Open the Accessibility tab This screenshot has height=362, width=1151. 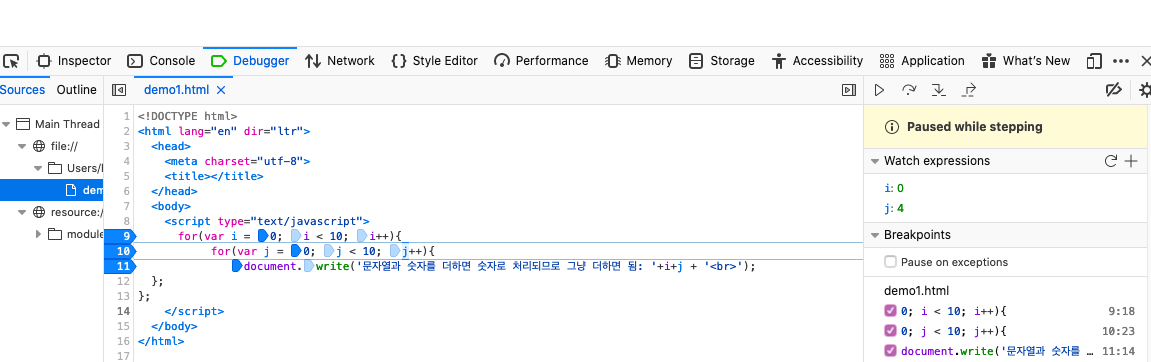coord(817,60)
